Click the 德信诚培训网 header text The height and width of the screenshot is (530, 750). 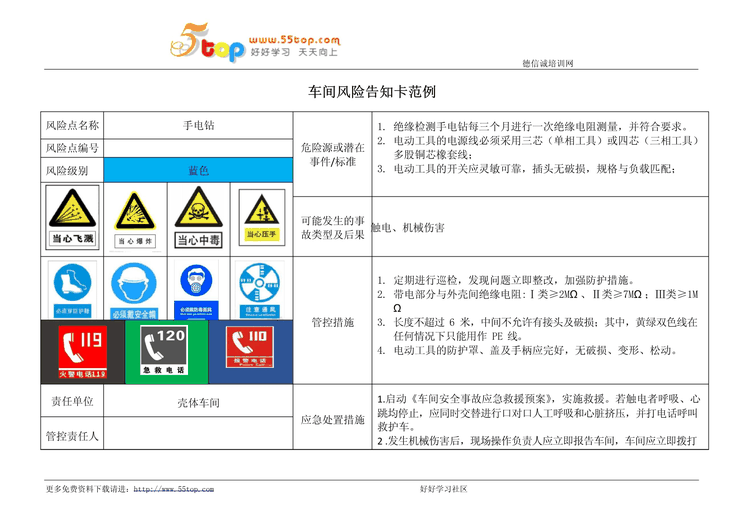[548, 63]
